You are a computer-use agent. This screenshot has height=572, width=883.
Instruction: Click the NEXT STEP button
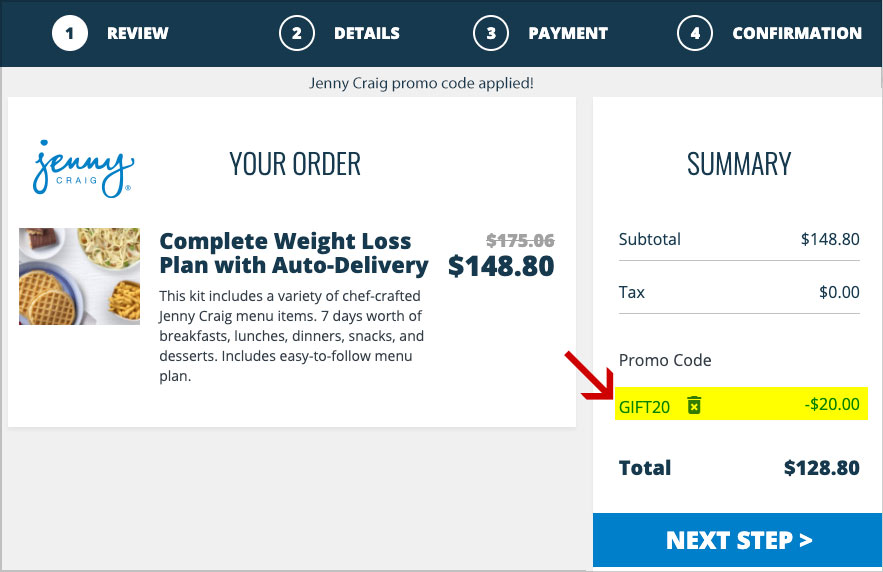pyautogui.click(x=738, y=540)
